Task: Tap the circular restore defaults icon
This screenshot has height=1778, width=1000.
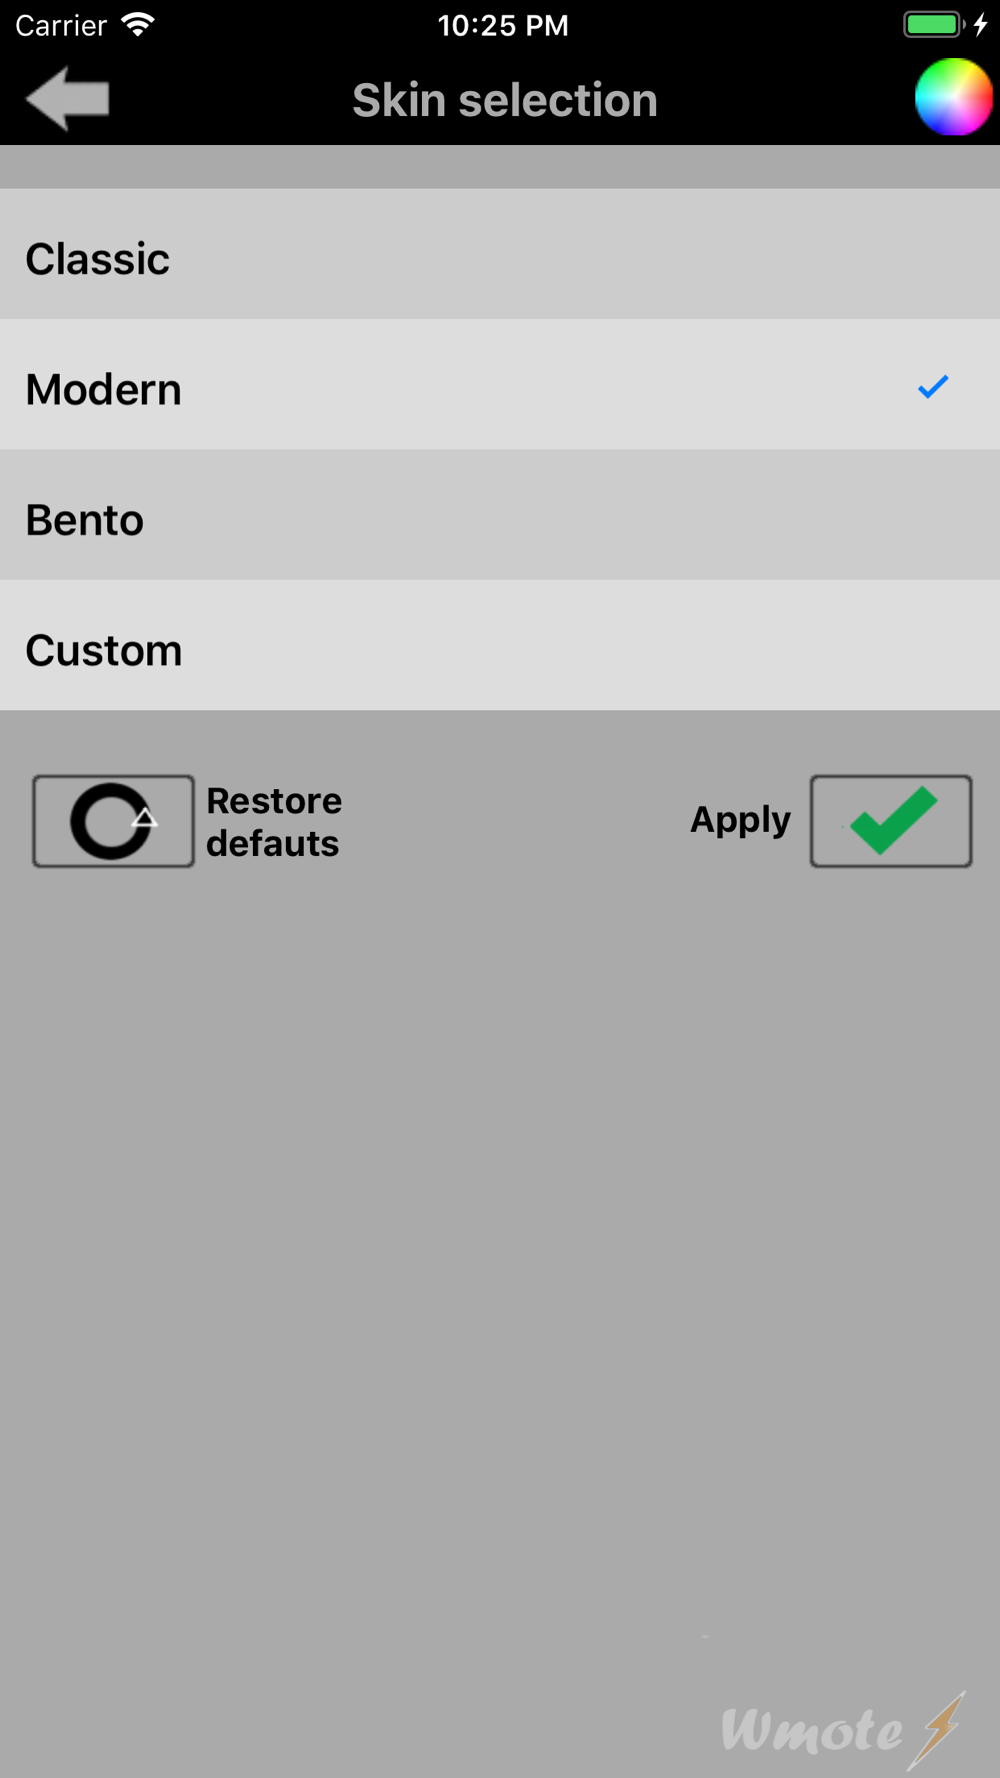Action: (x=113, y=821)
